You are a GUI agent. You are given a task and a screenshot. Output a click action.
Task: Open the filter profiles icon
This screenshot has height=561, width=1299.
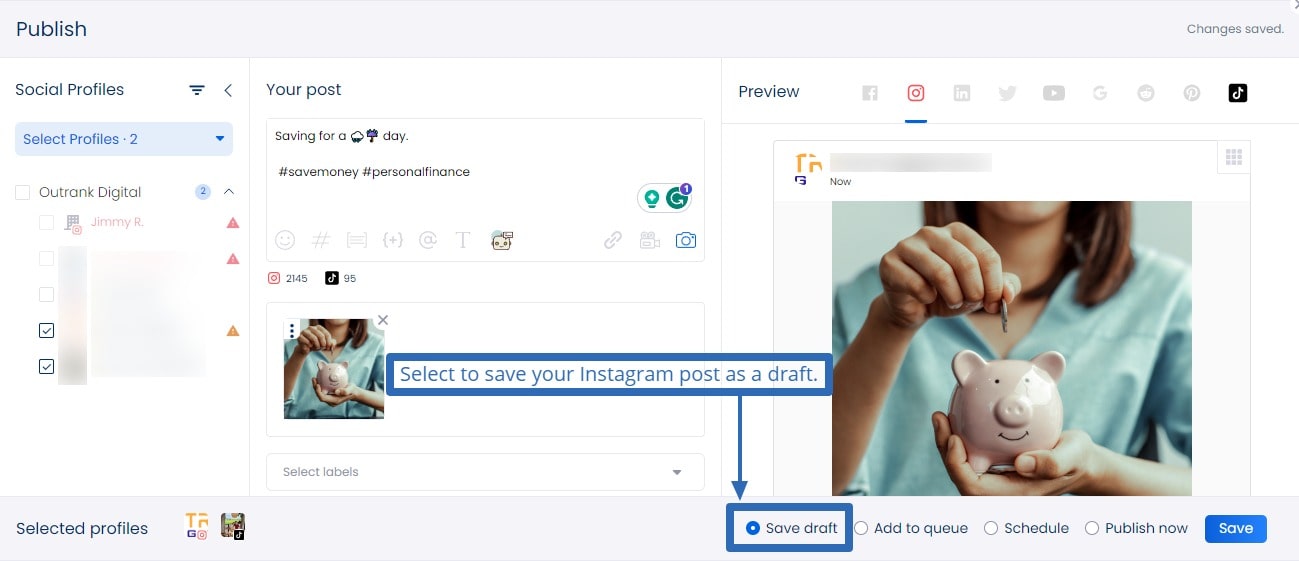[x=197, y=90]
